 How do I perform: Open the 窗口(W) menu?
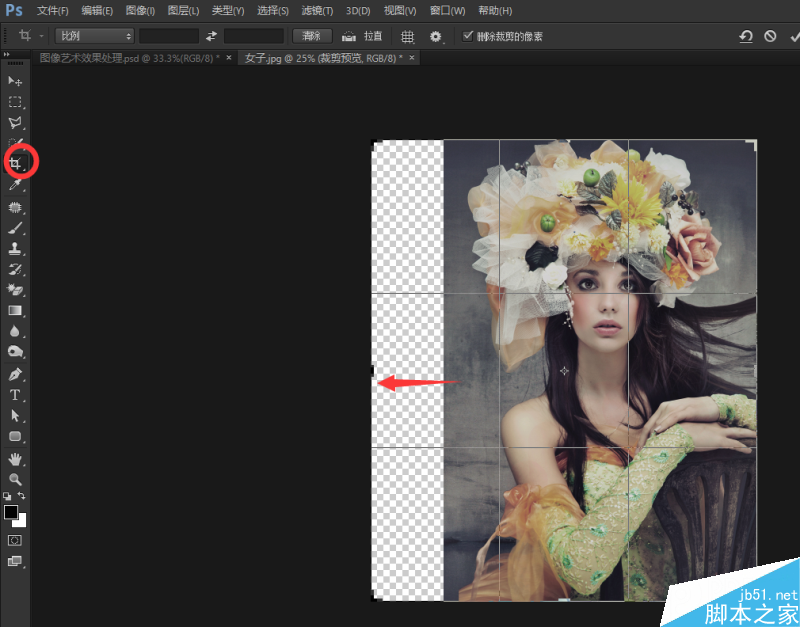coord(447,11)
